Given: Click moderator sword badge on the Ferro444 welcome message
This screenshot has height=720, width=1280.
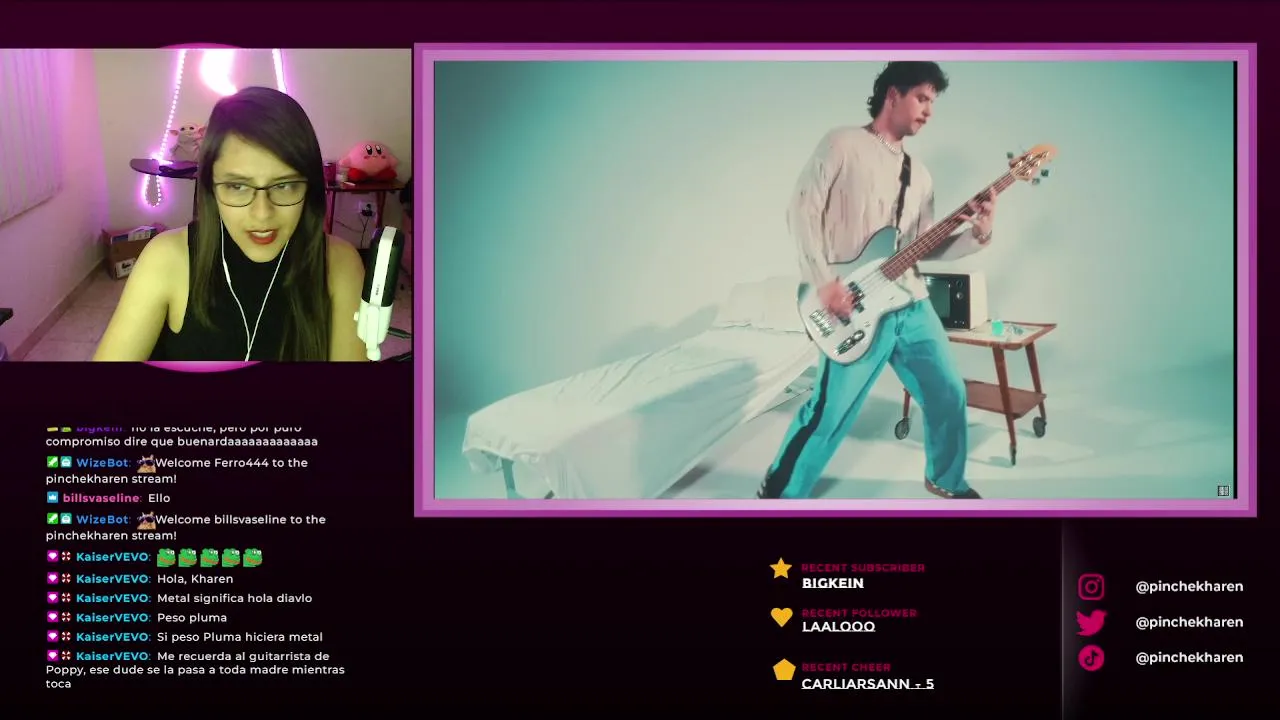Looking at the screenshot, I should click(x=52, y=463).
